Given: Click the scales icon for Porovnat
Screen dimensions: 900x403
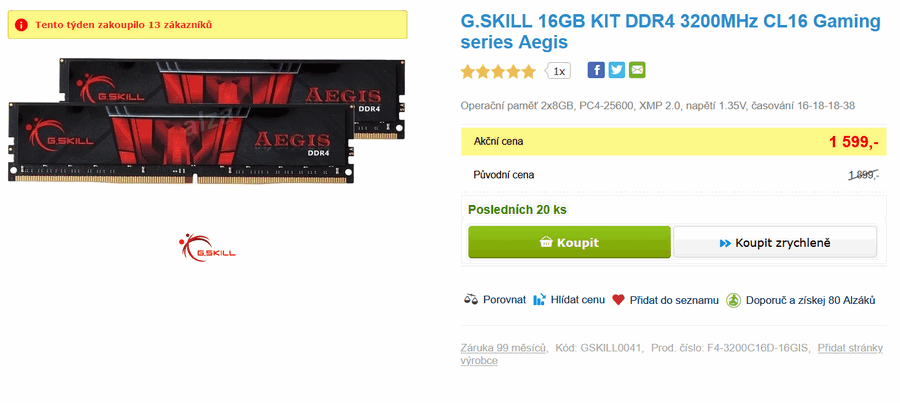Looking at the screenshot, I should (471, 300).
